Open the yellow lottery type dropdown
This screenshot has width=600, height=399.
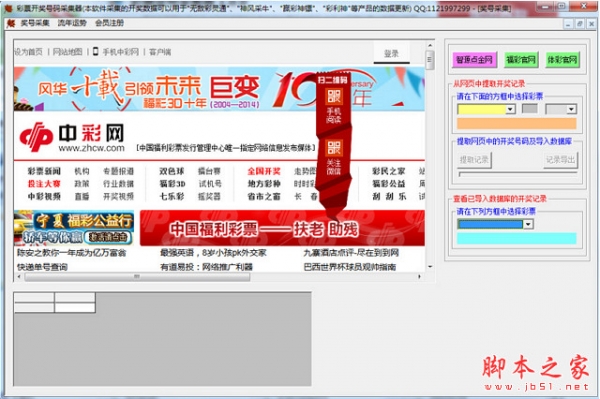(x=510, y=109)
